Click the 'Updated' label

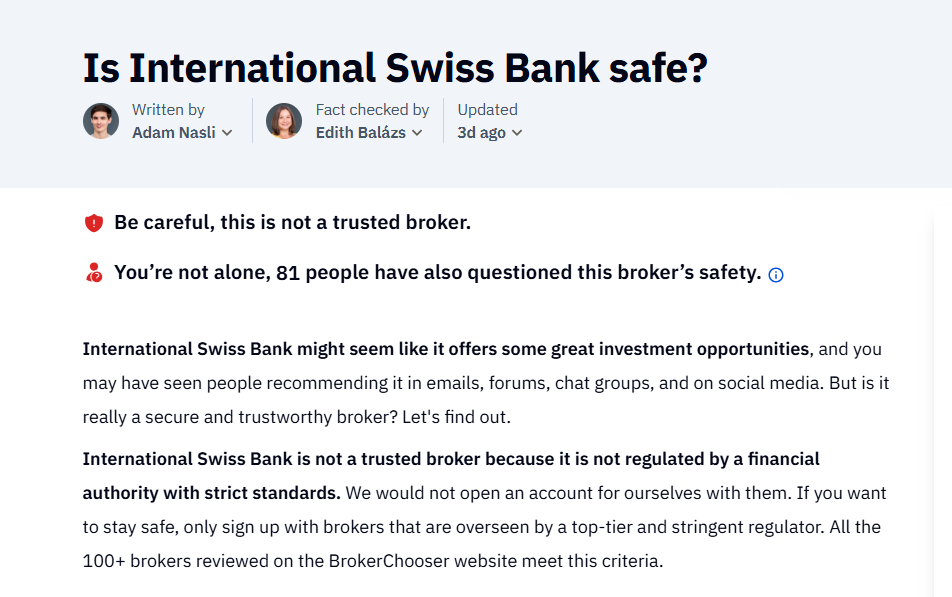488,110
